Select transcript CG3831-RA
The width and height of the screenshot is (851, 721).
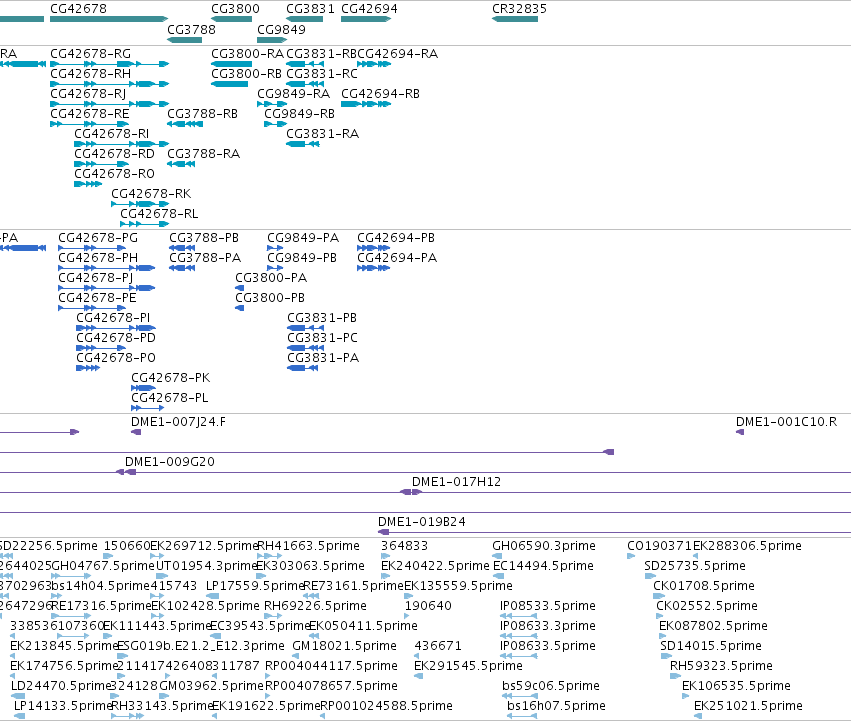303,144
